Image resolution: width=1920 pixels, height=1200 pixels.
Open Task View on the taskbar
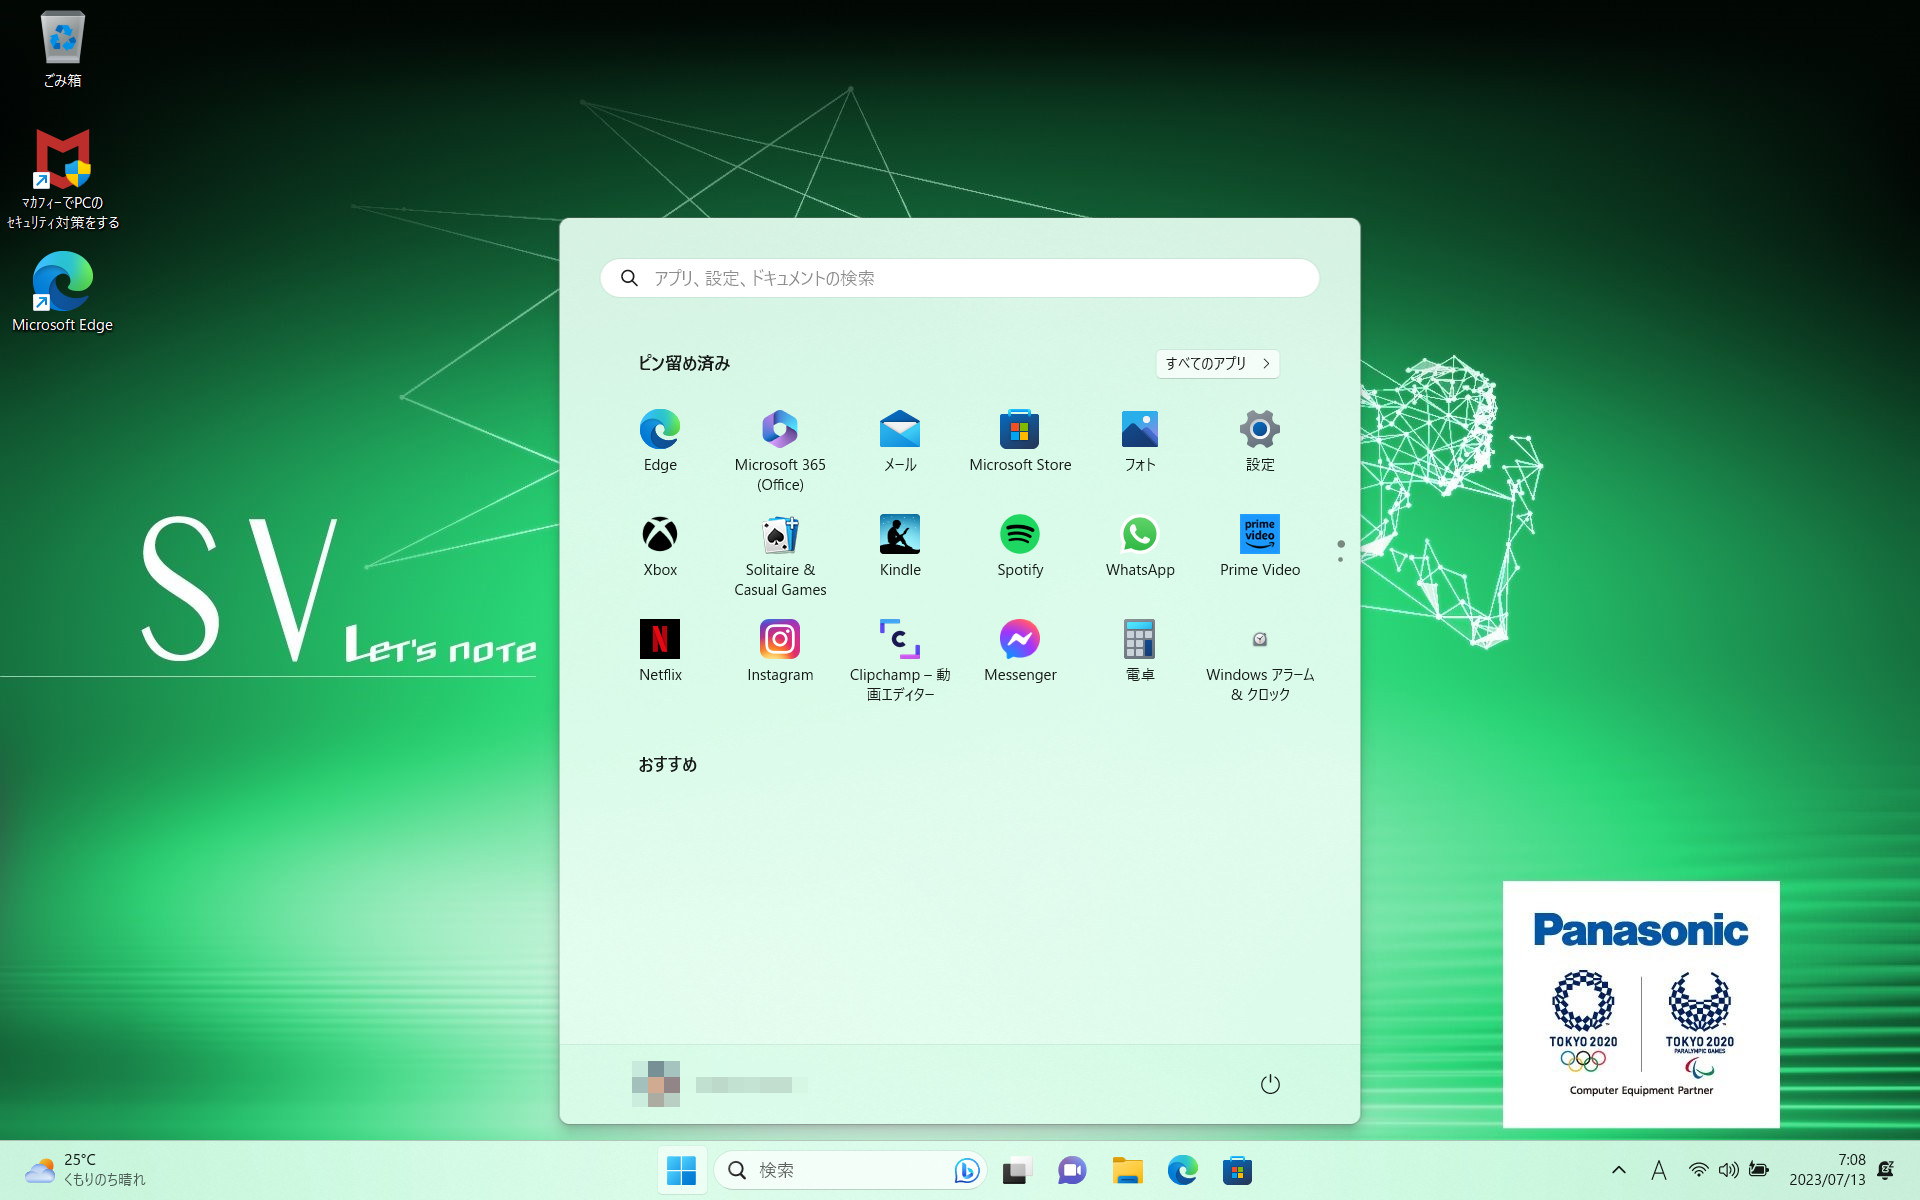click(x=1017, y=1170)
